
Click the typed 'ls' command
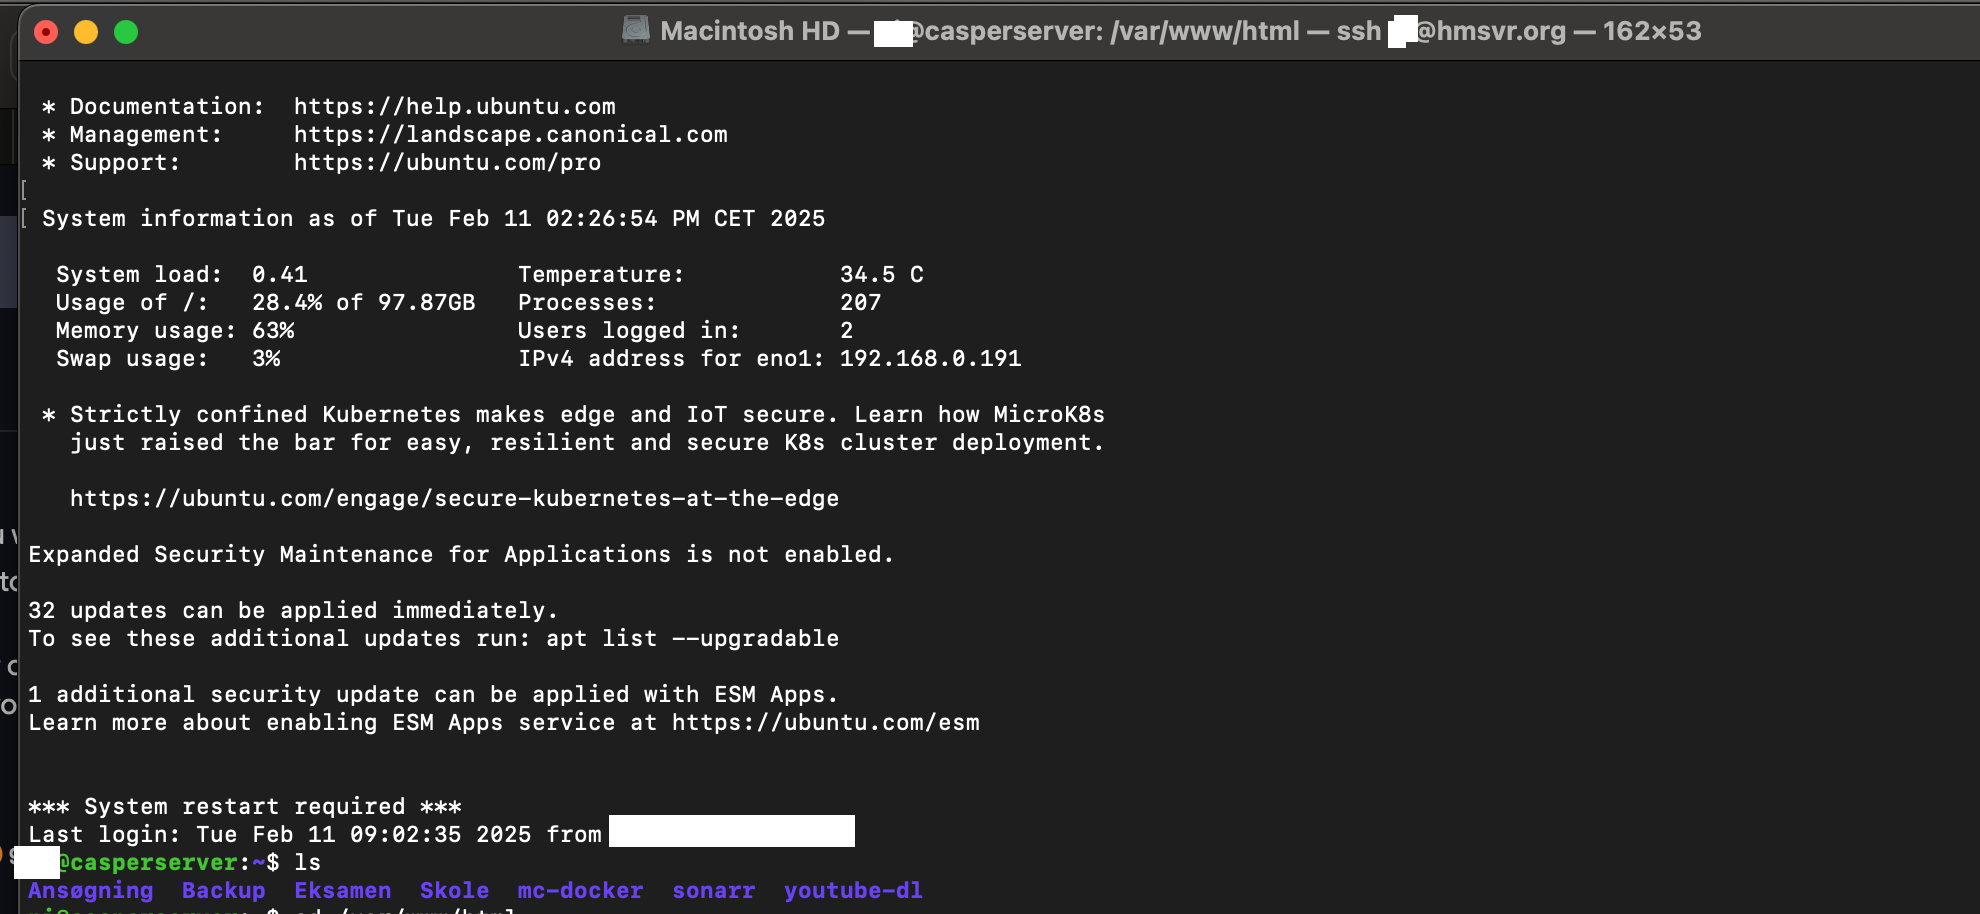[308, 862]
